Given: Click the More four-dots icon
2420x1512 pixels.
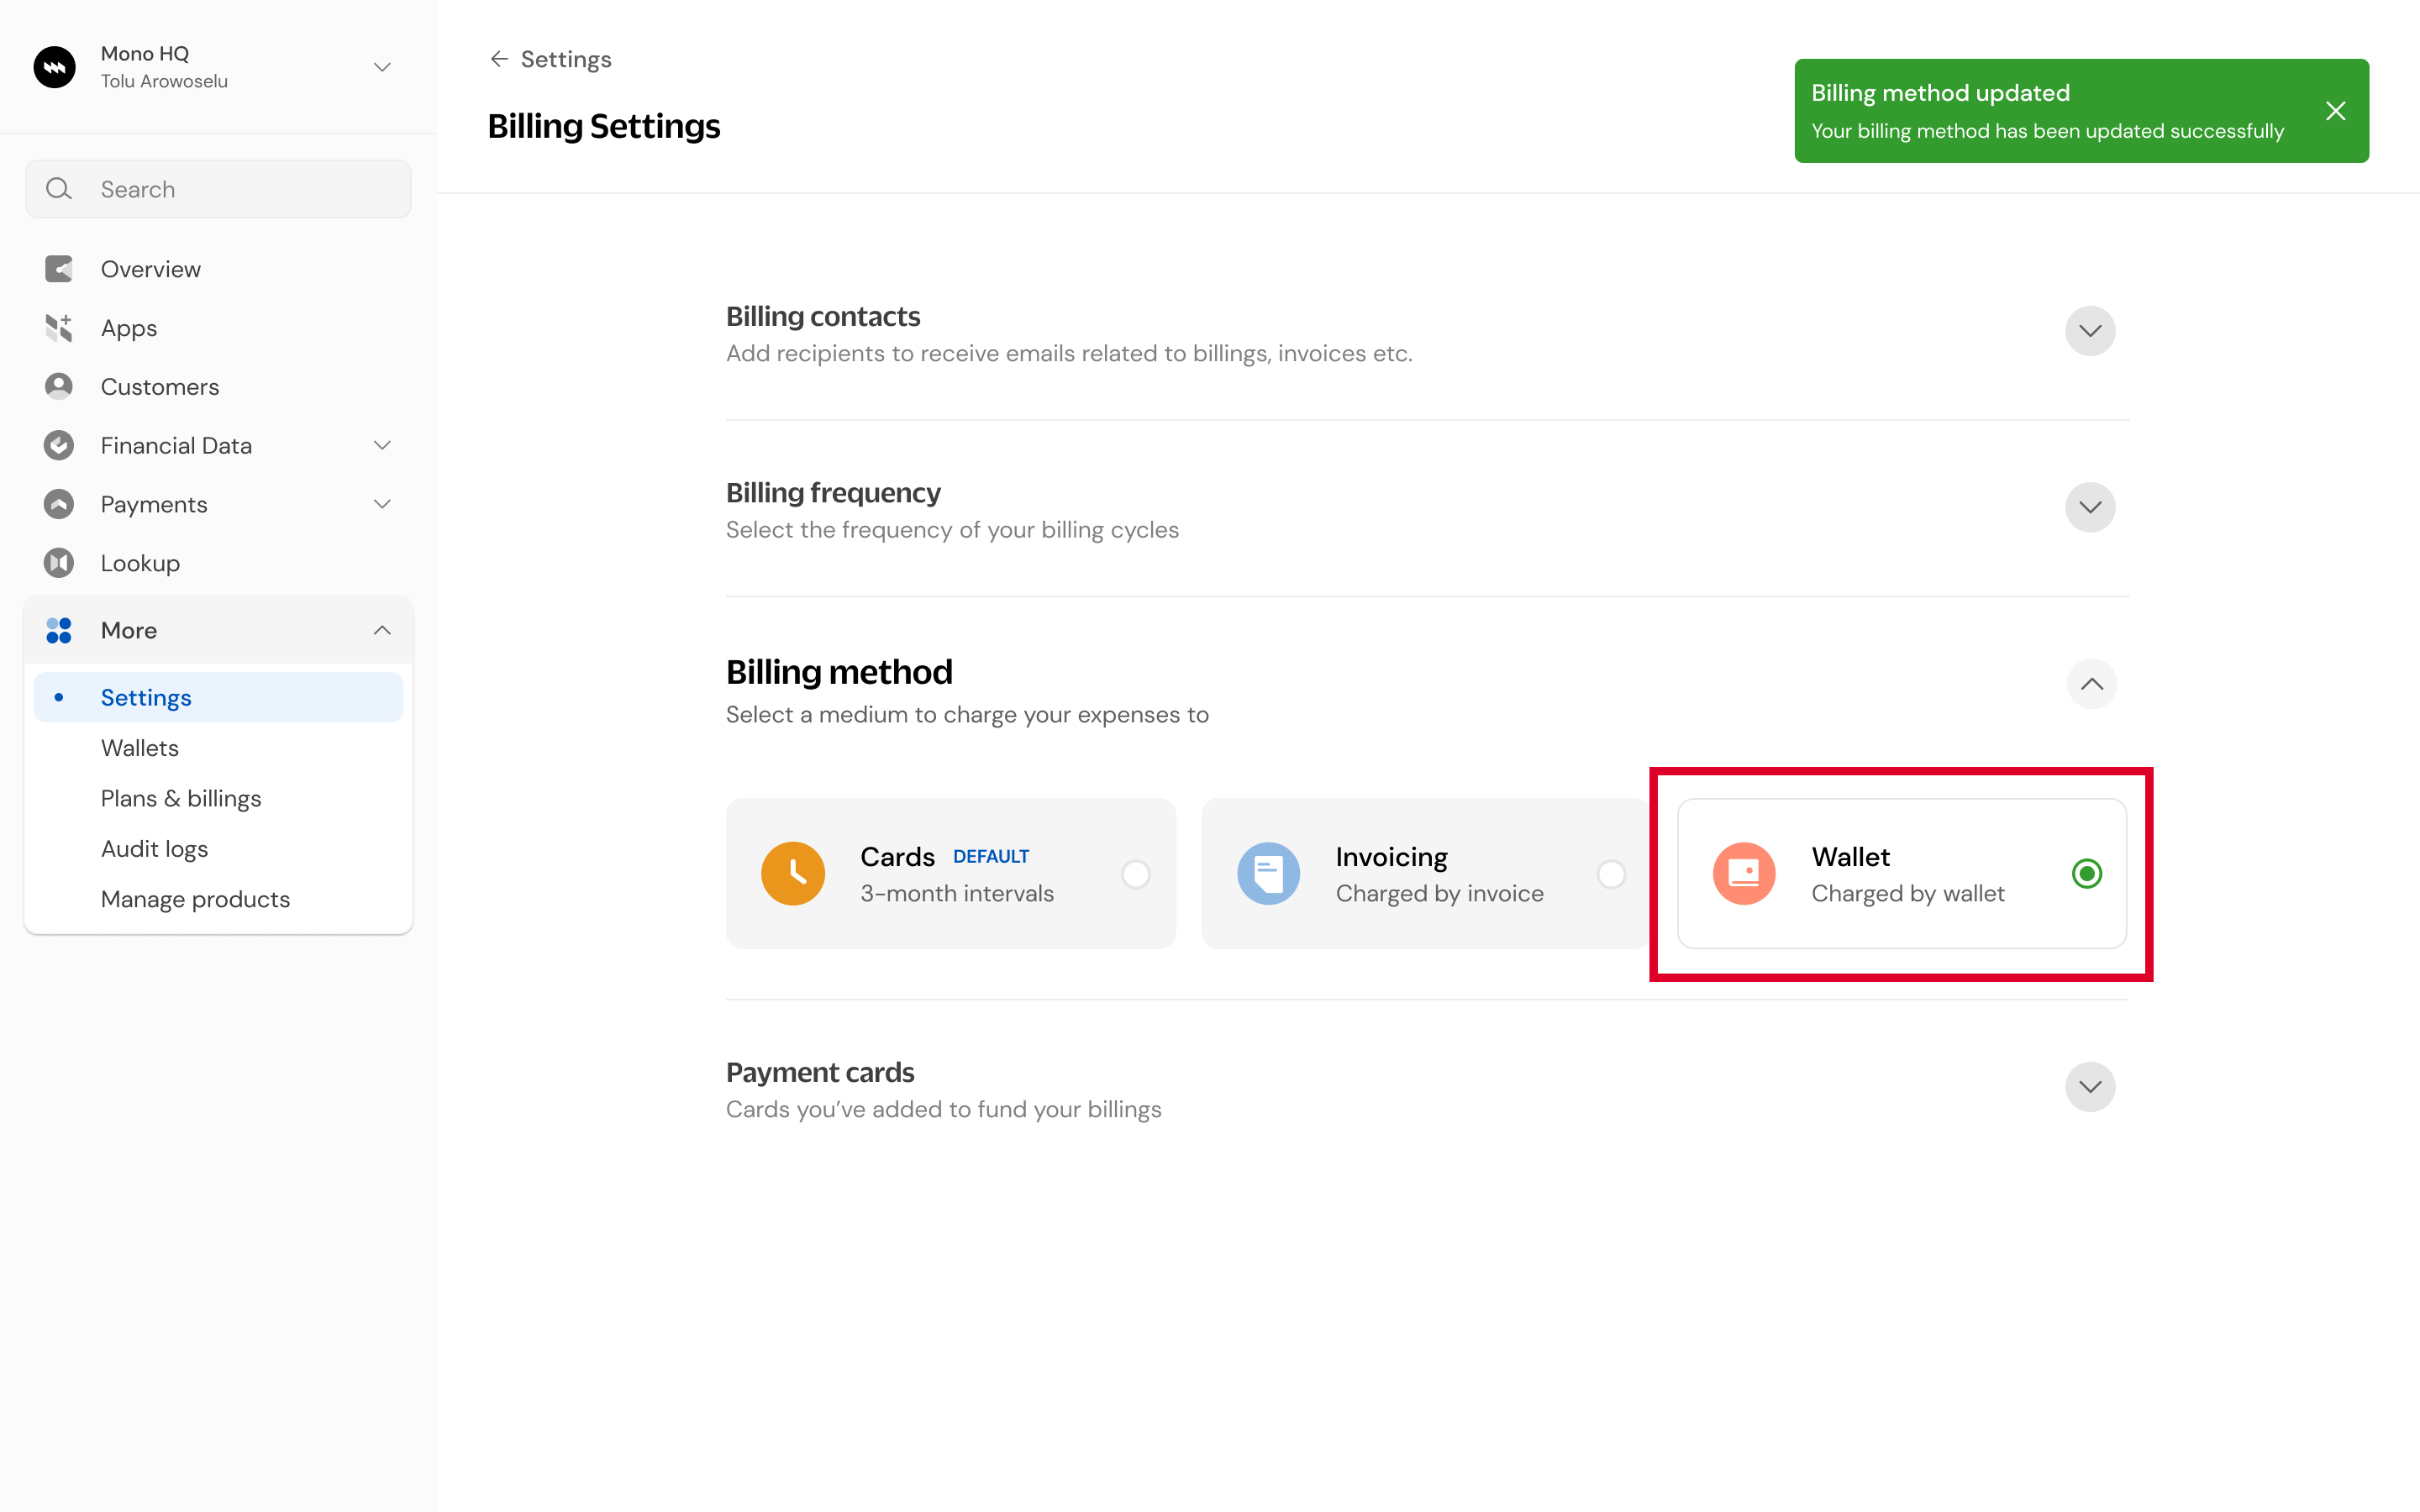Looking at the screenshot, I should pyautogui.click(x=59, y=630).
